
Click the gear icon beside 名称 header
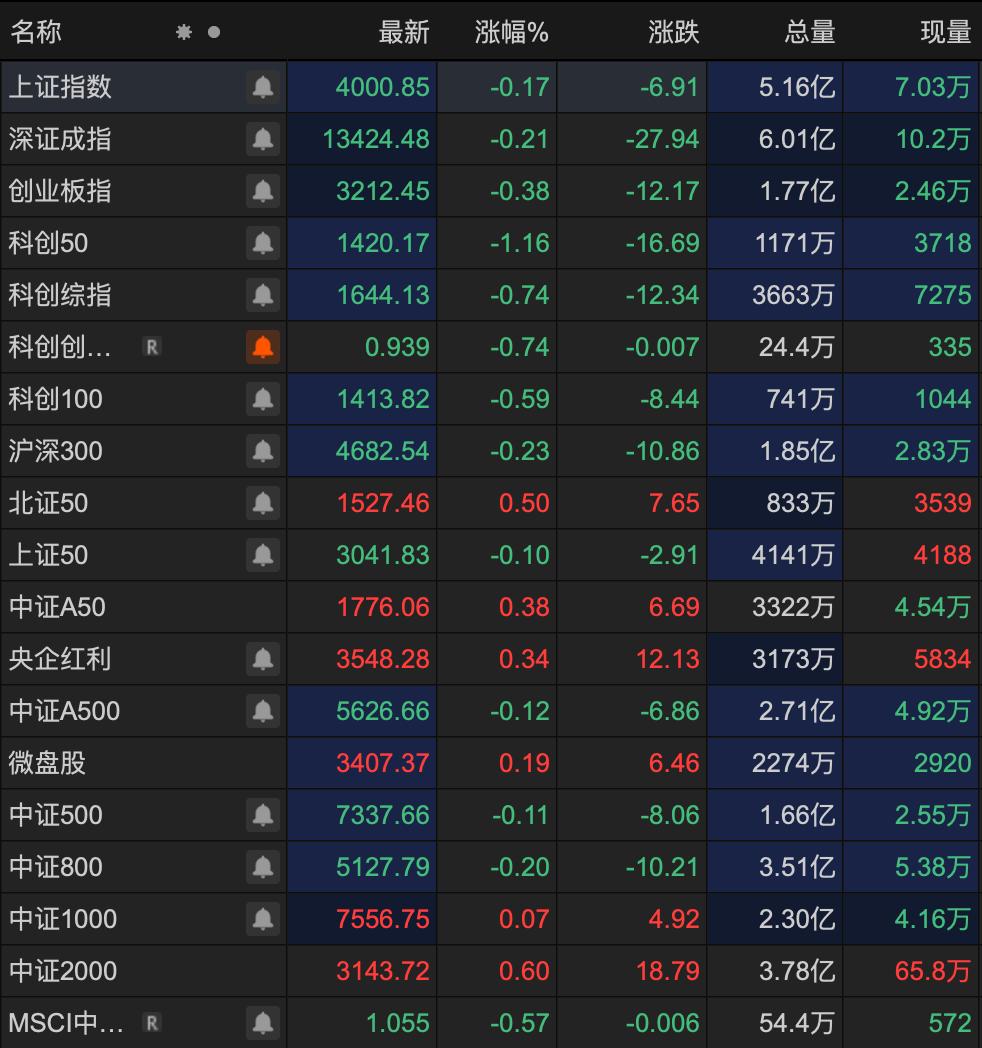point(184,32)
